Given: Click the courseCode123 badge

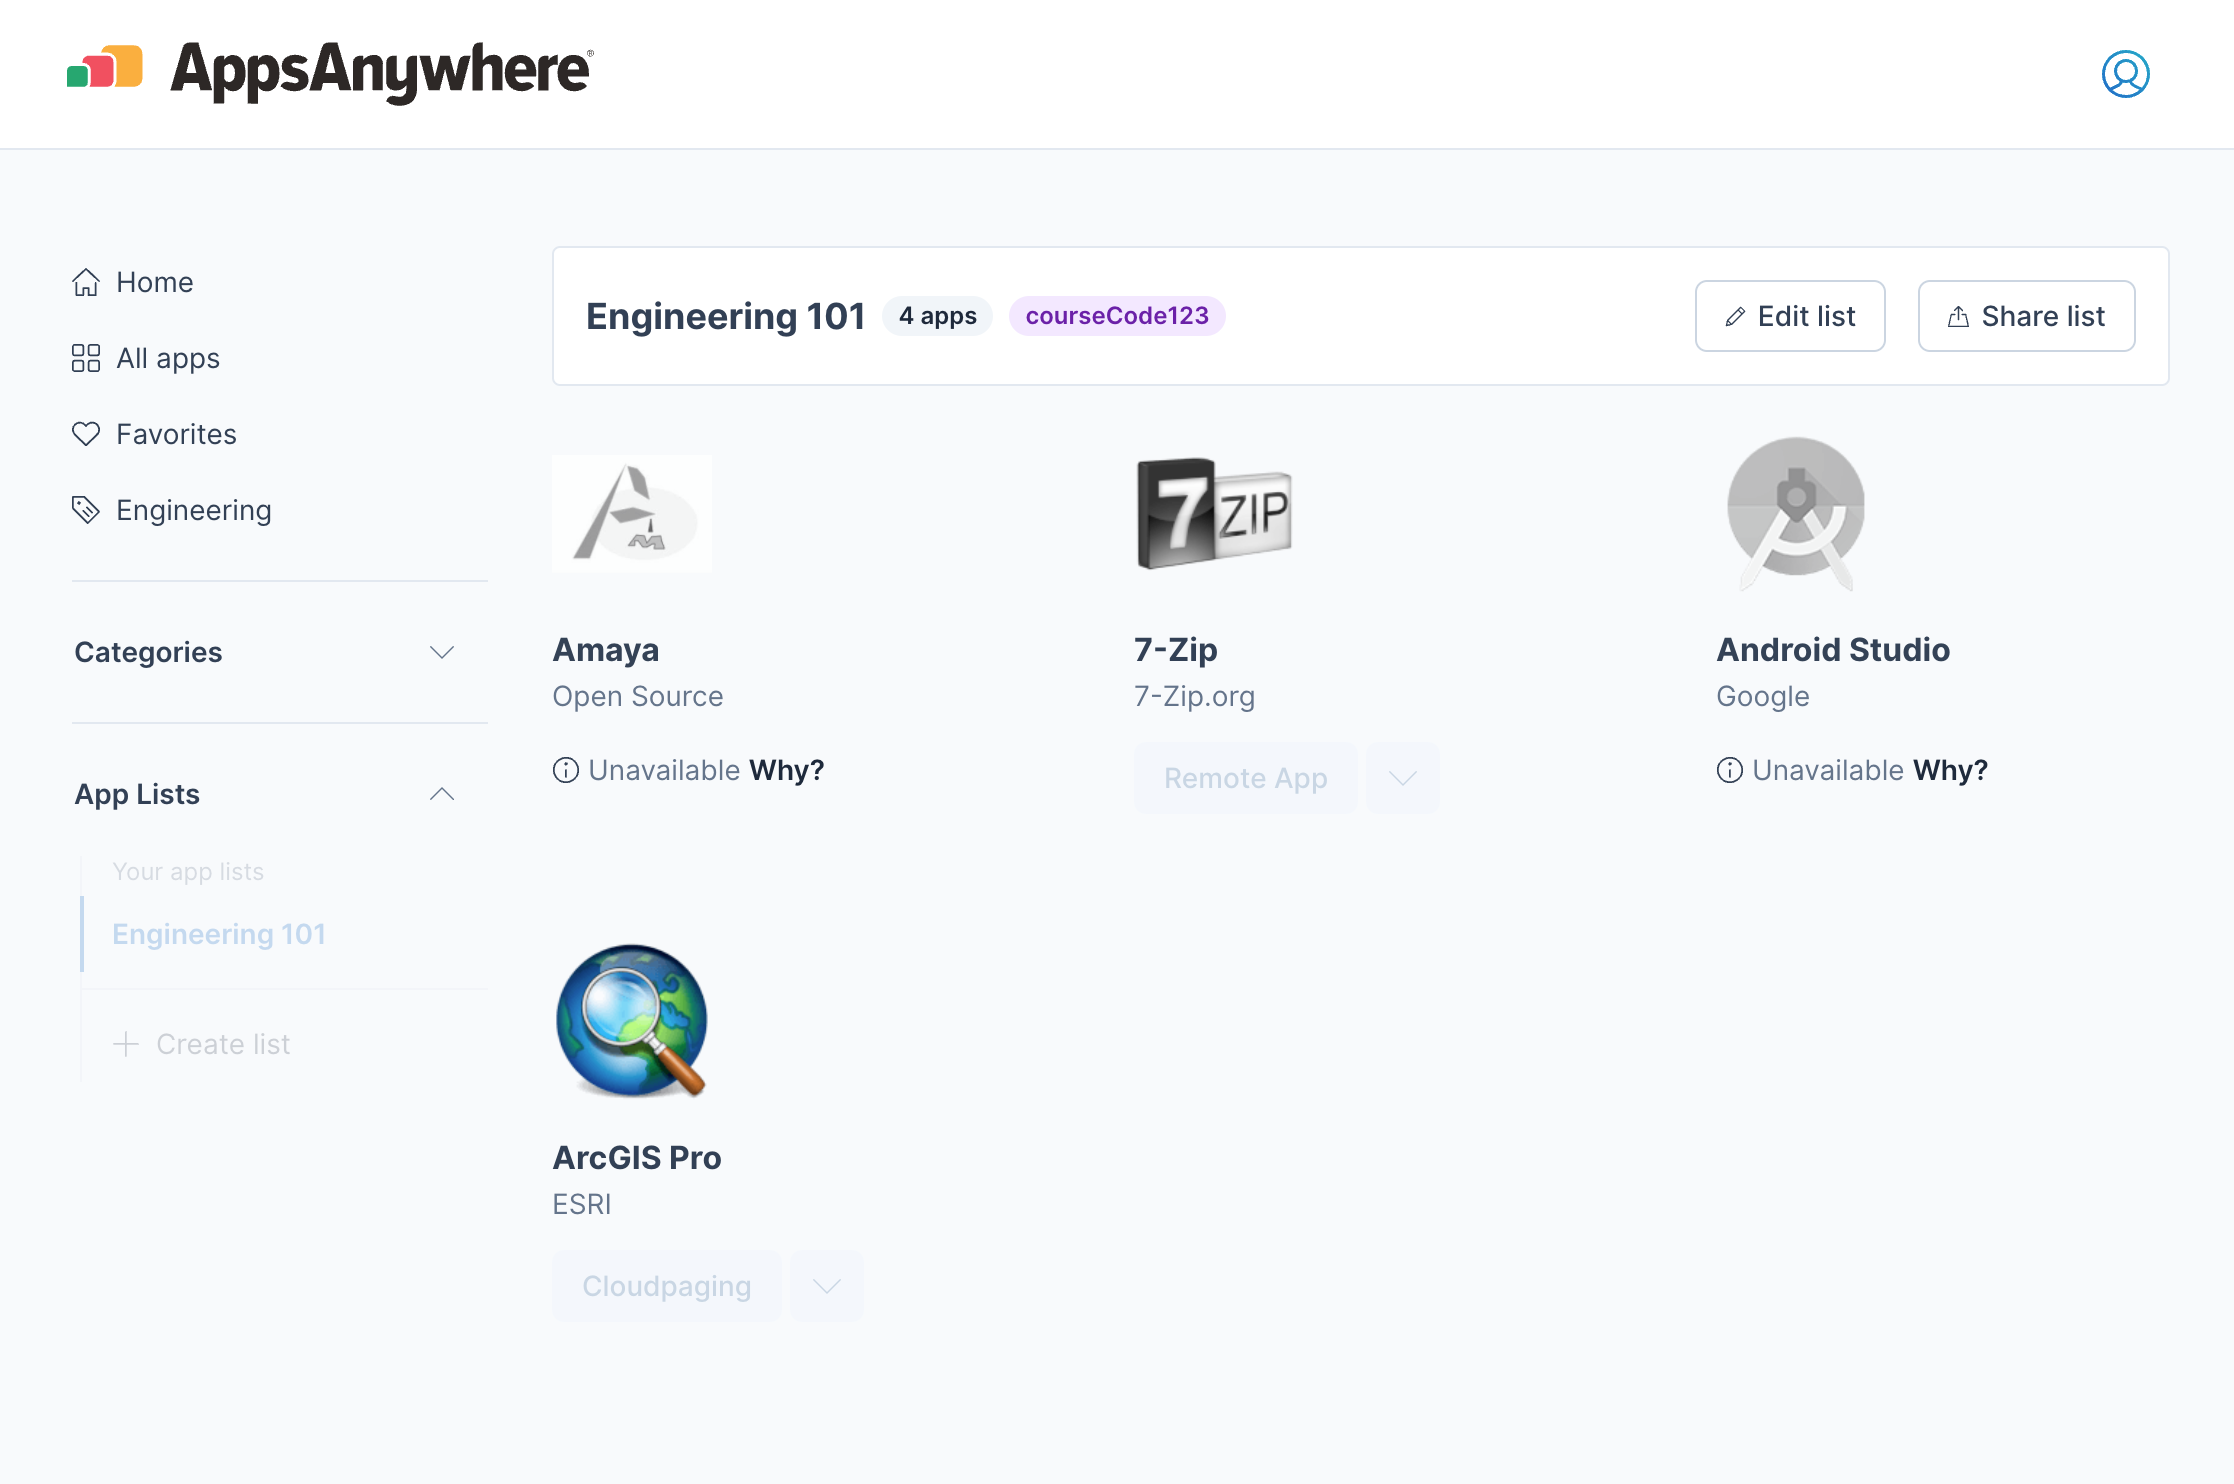Looking at the screenshot, I should [x=1117, y=316].
